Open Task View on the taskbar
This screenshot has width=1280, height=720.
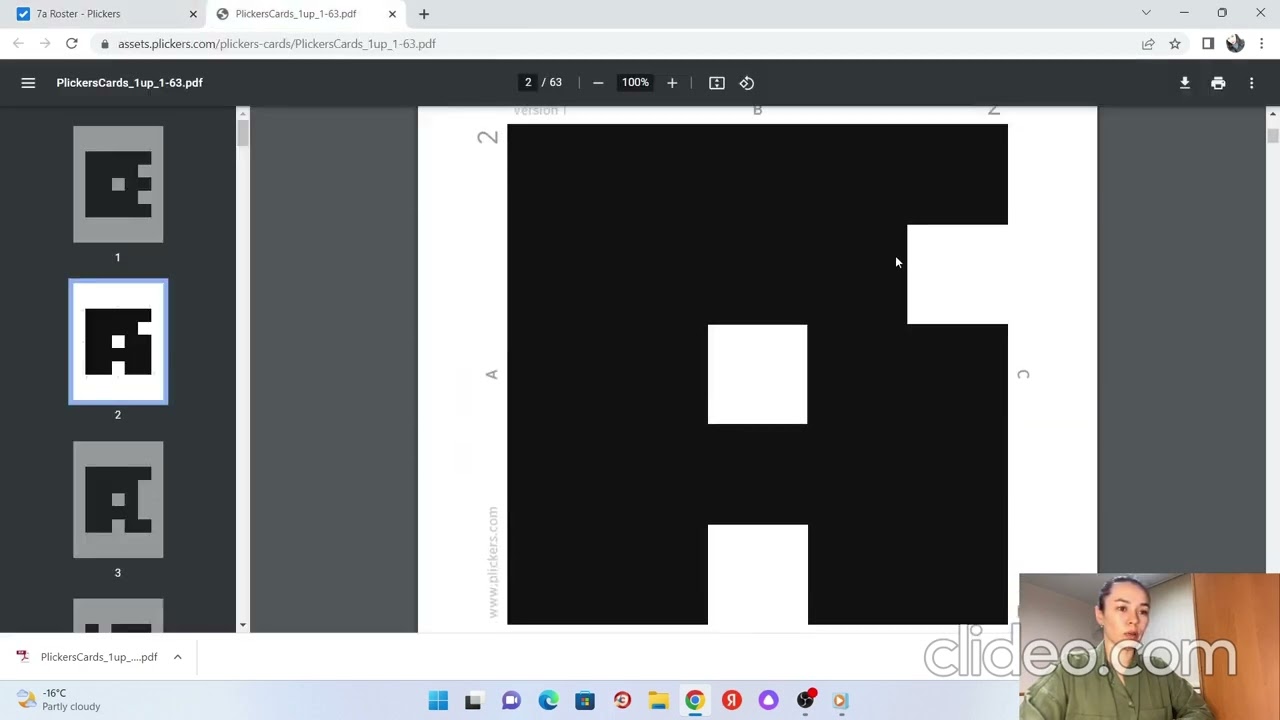473,701
